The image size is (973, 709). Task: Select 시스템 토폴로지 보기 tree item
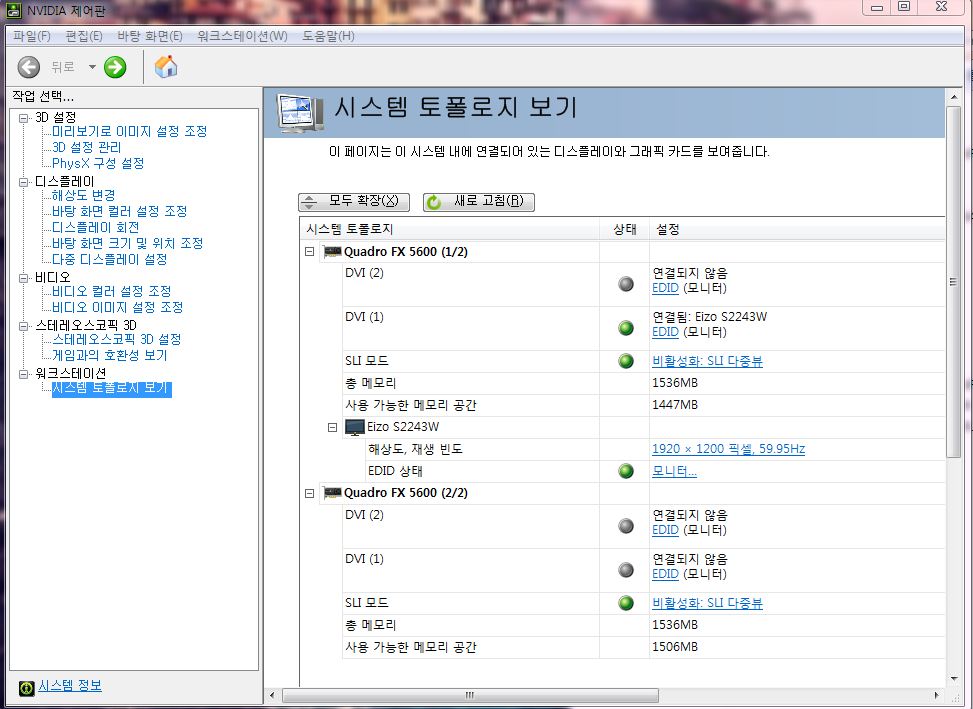(x=112, y=389)
